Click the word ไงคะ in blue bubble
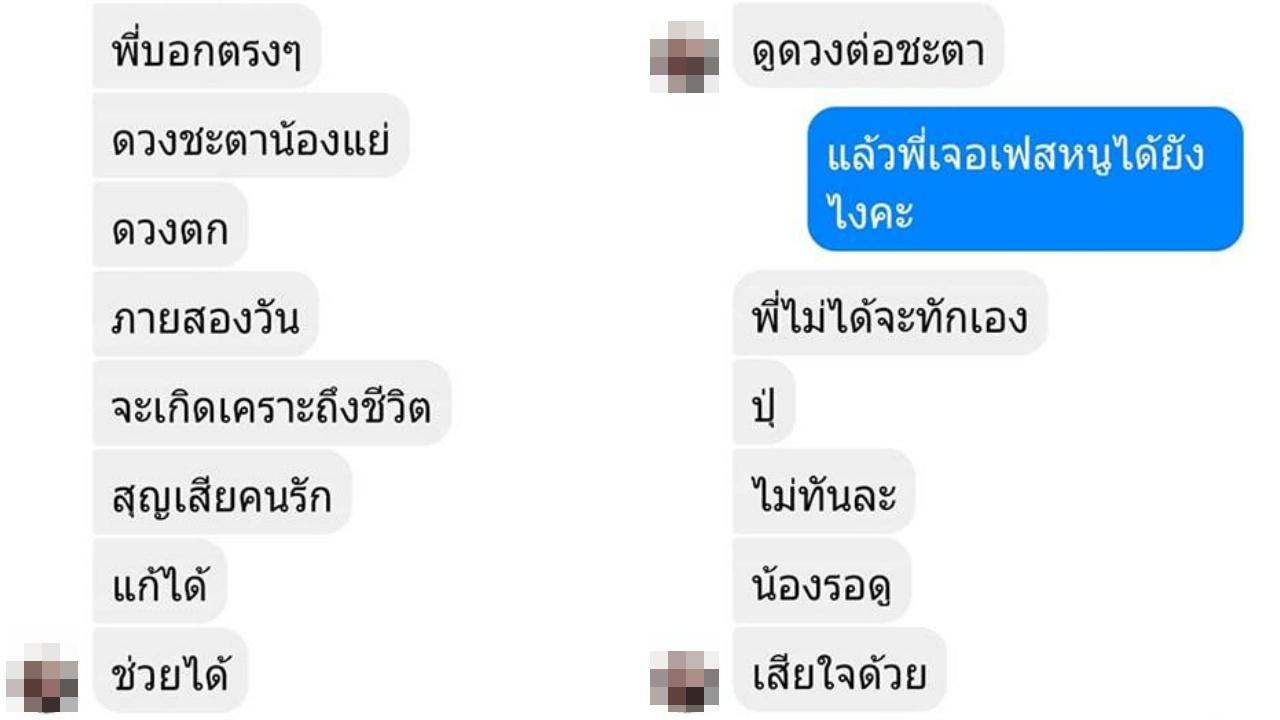Screen dimensions: 1280x720 871,211
